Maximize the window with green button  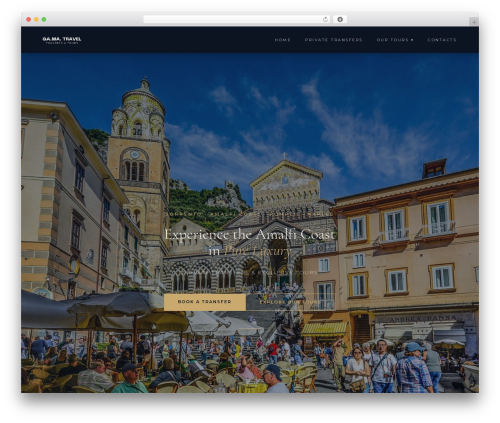click(x=44, y=19)
